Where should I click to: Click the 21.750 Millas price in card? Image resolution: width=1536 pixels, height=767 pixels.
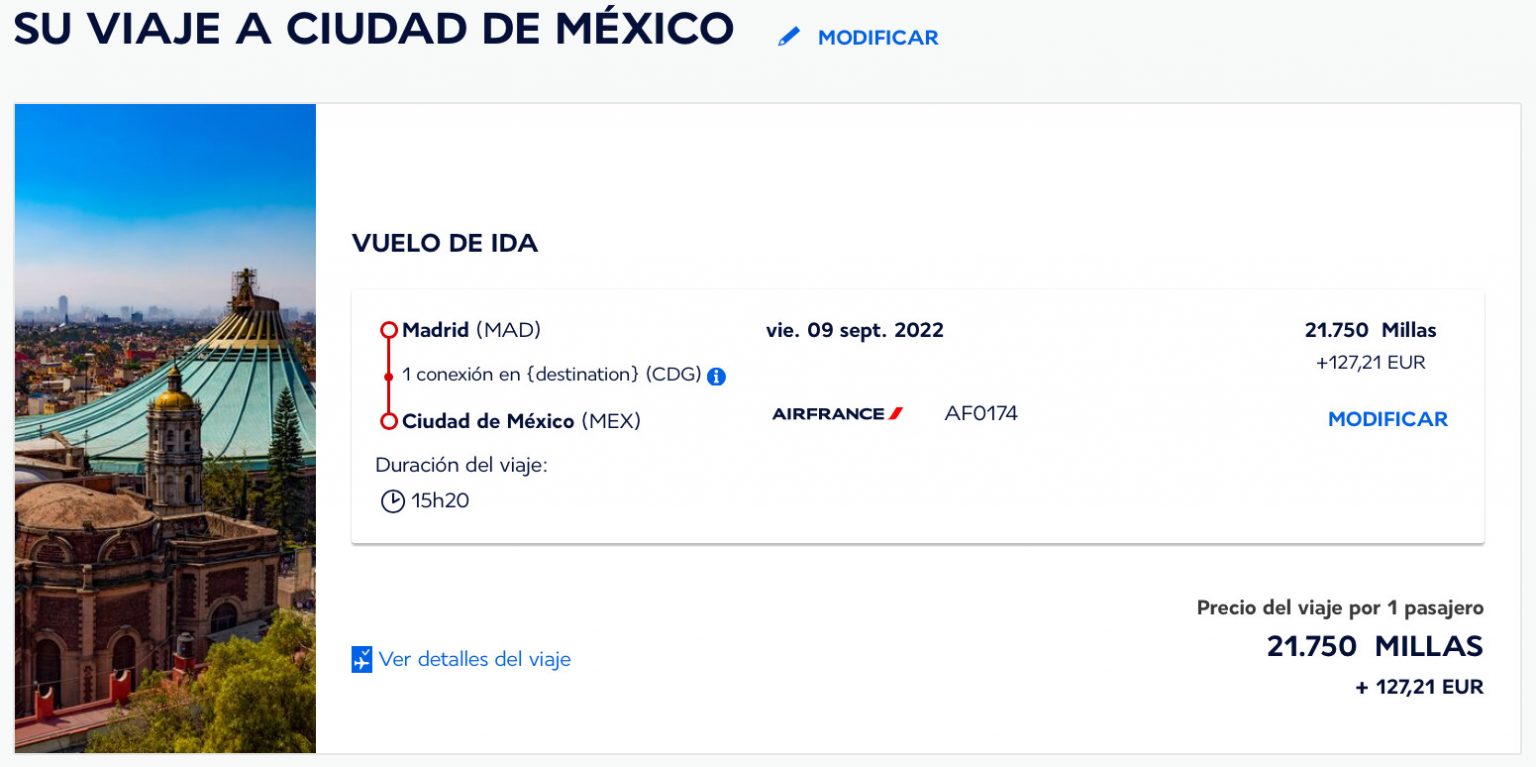(x=1370, y=331)
